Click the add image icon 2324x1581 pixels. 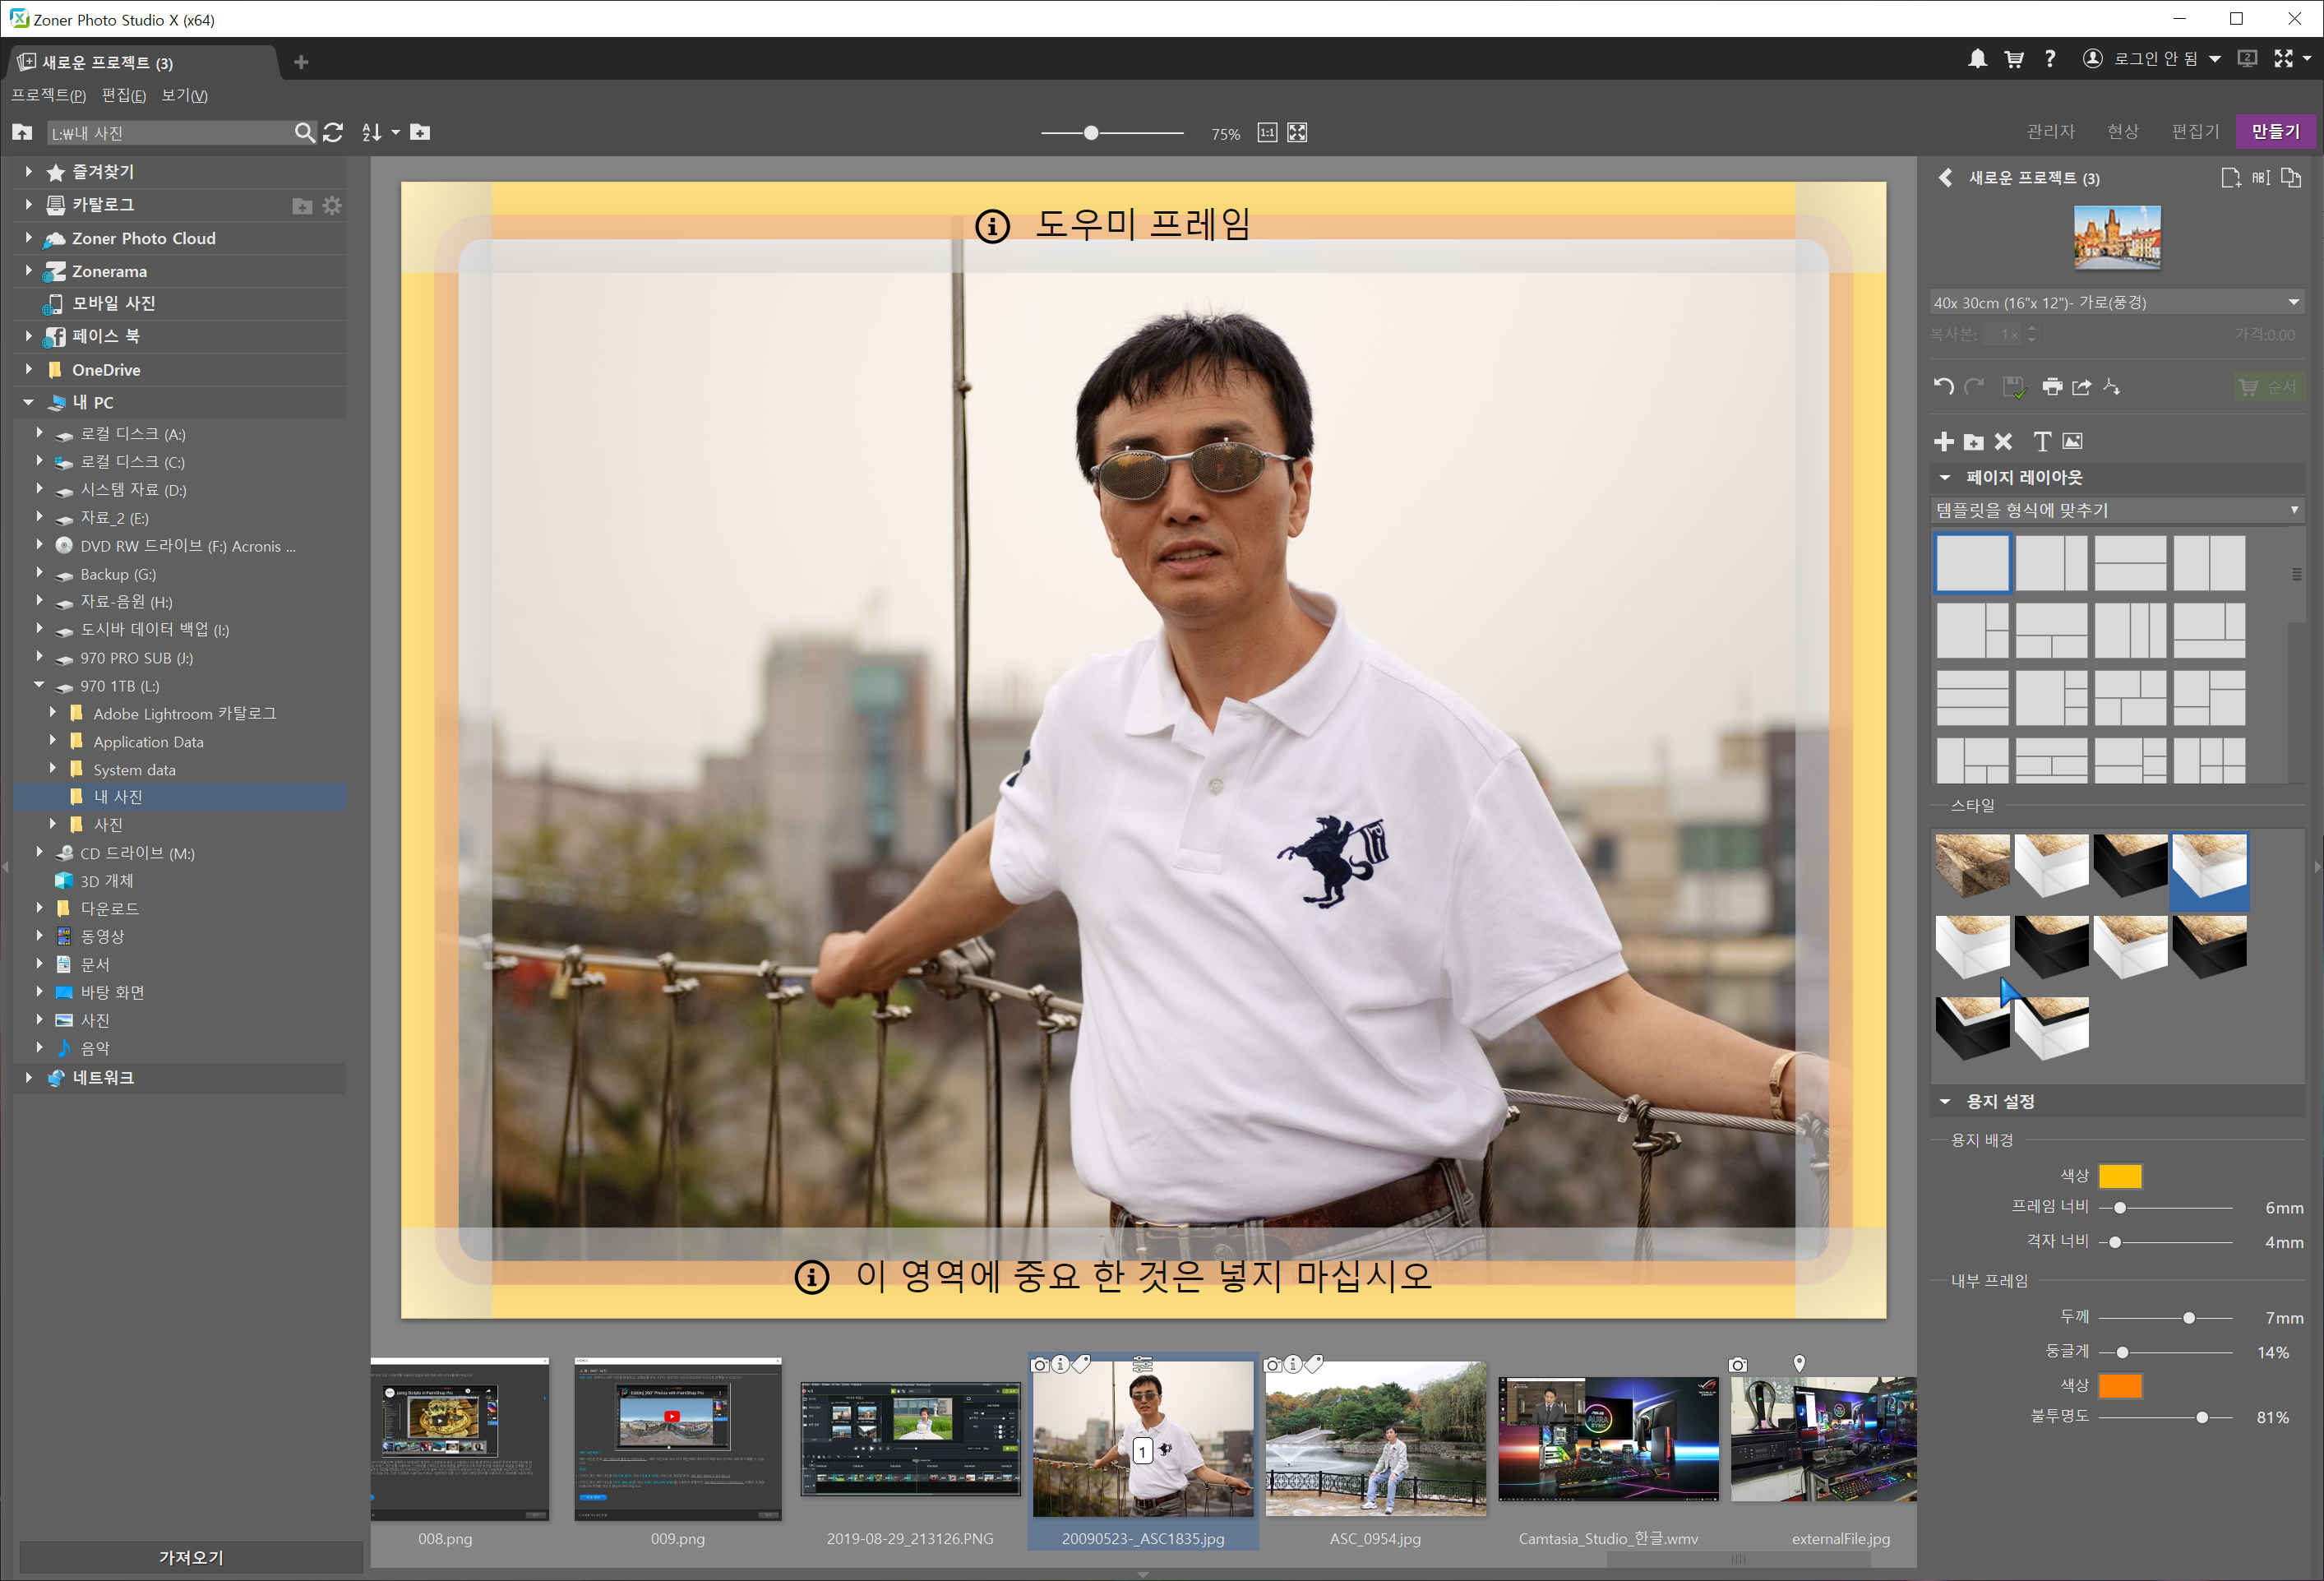[2072, 441]
